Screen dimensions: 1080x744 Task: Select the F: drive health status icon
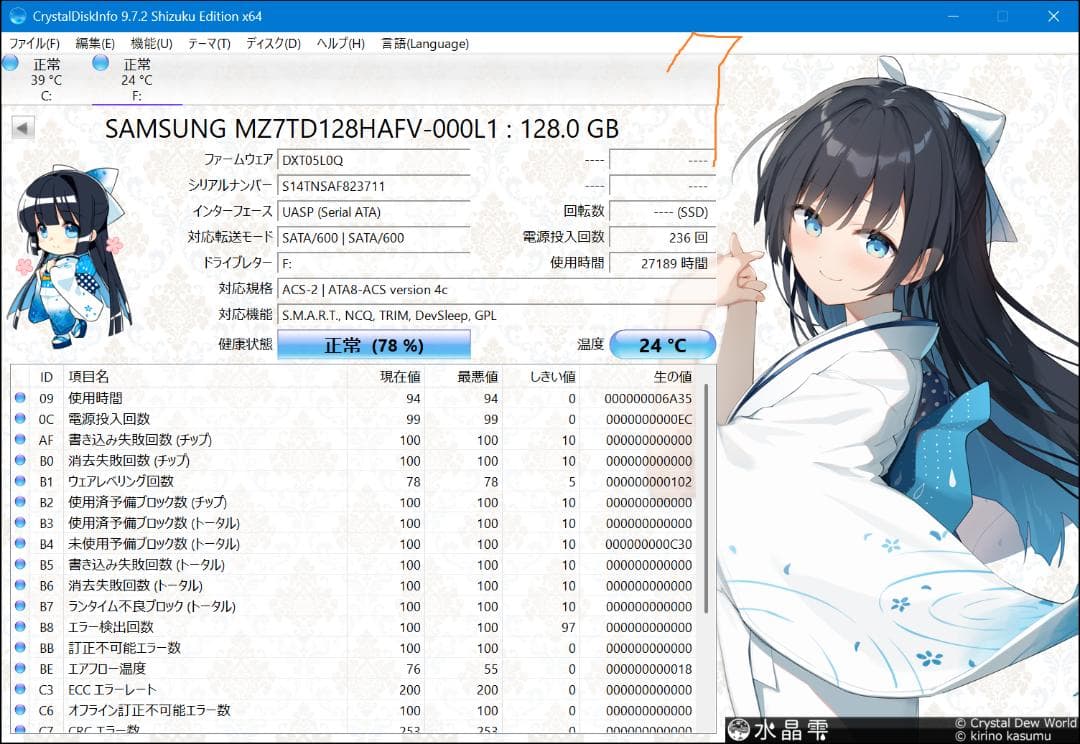pos(99,62)
